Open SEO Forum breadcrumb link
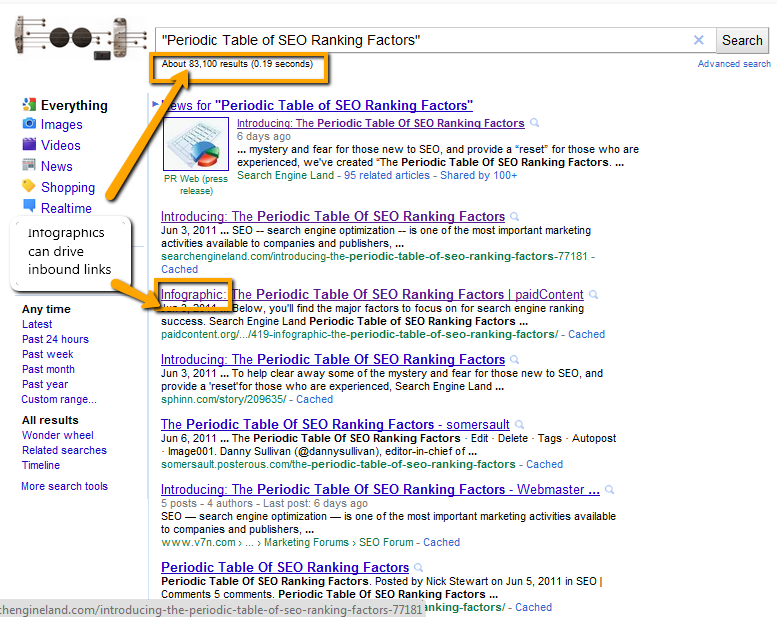Screen dimensions: 777x617 [386, 542]
